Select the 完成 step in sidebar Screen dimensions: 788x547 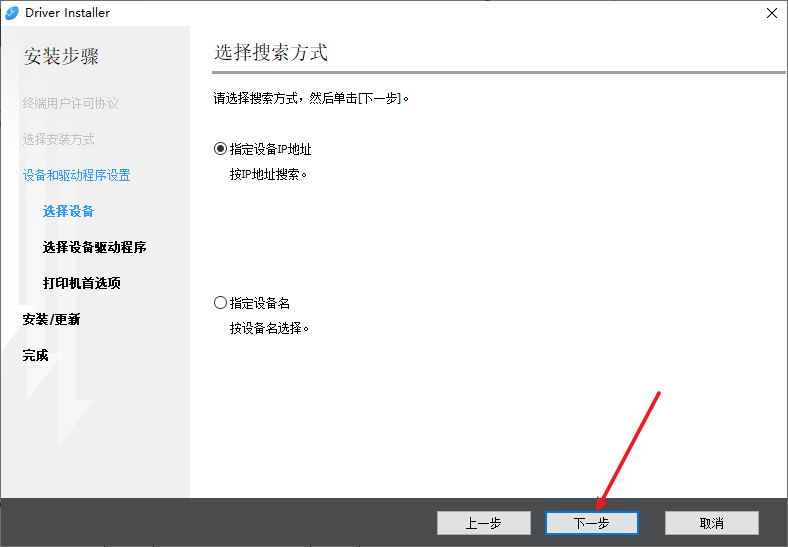[36, 355]
